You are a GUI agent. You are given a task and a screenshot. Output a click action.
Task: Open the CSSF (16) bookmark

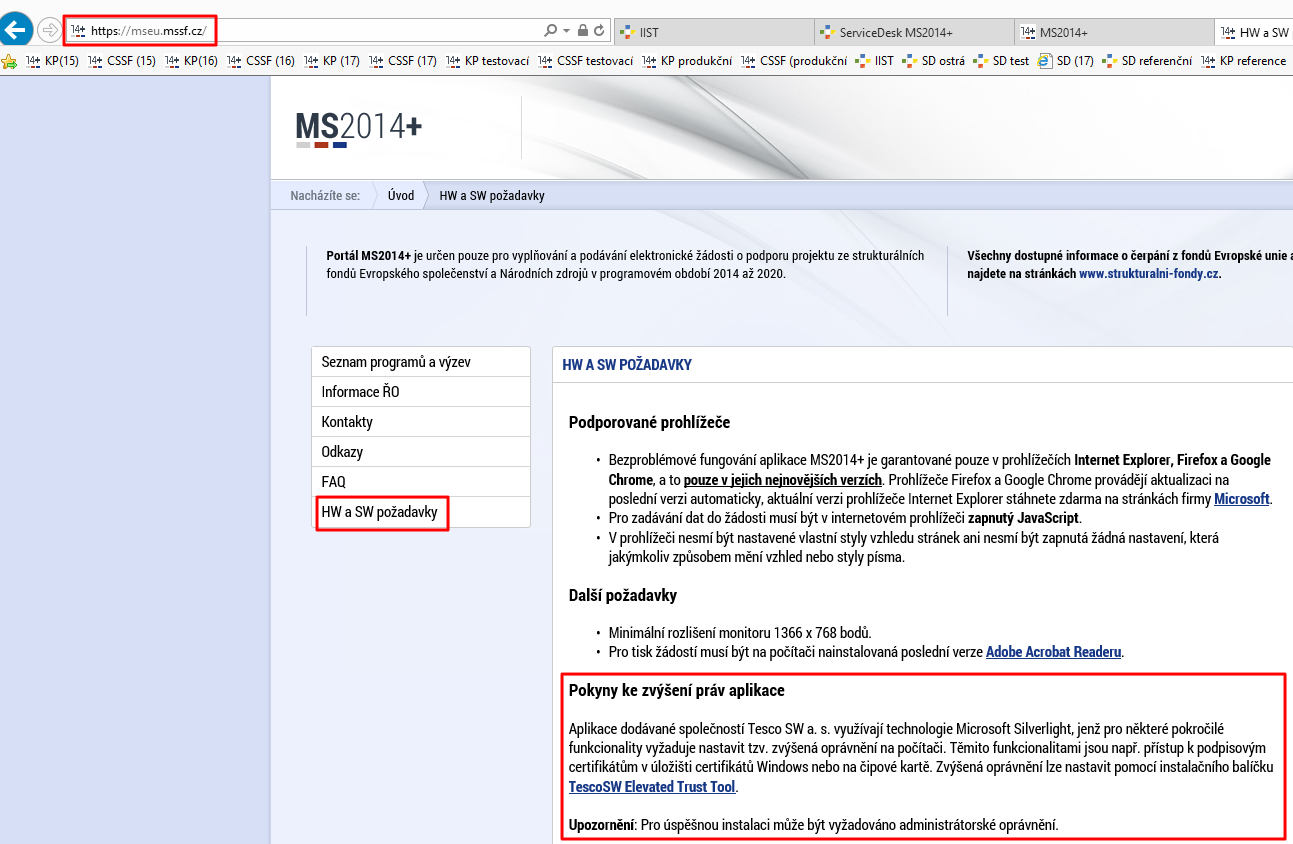point(261,61)
